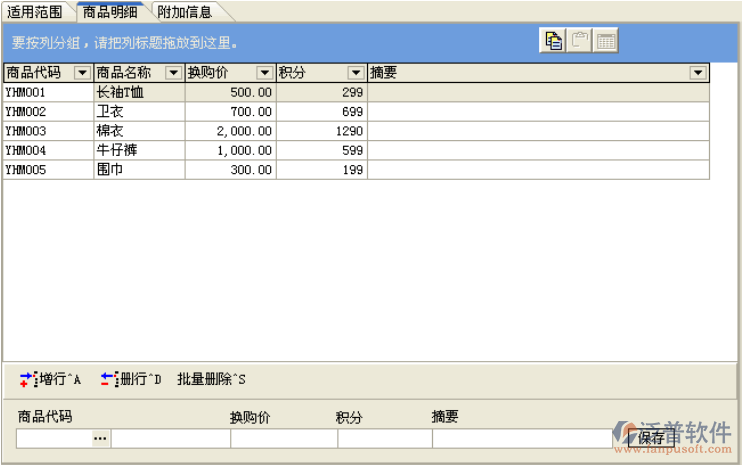Open the 商品代码 column filter dropdown
Screen dimensions: 742x465
coord(82,73)
